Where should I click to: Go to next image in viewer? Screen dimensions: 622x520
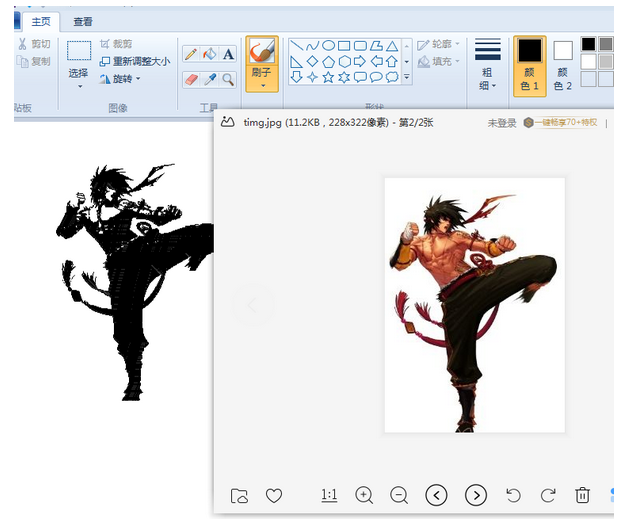pos(476,495)
